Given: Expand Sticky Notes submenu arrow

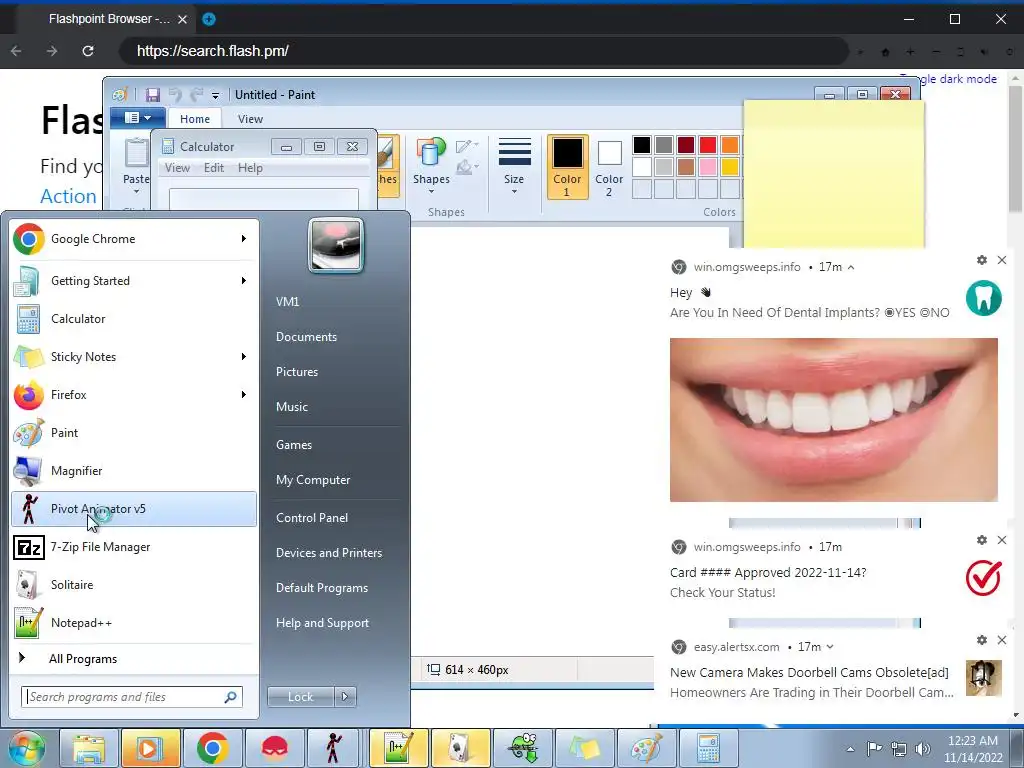Looking at the screenshot, I should coord(244,357).
